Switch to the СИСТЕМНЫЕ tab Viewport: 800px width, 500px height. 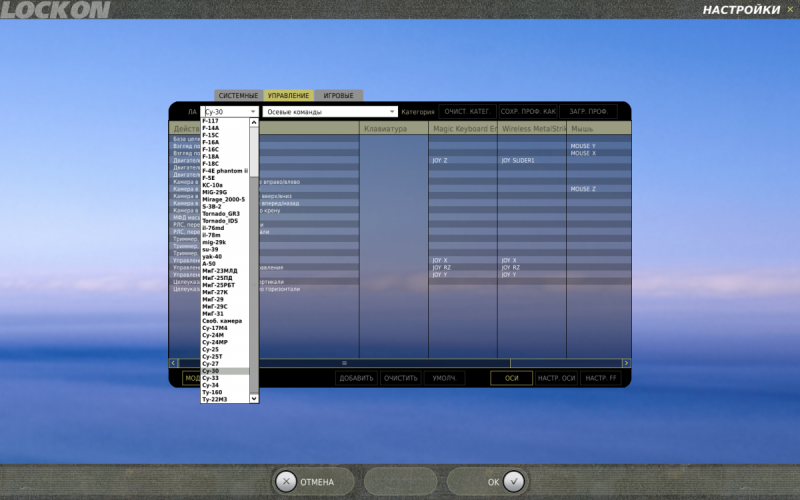pos(238,95)
